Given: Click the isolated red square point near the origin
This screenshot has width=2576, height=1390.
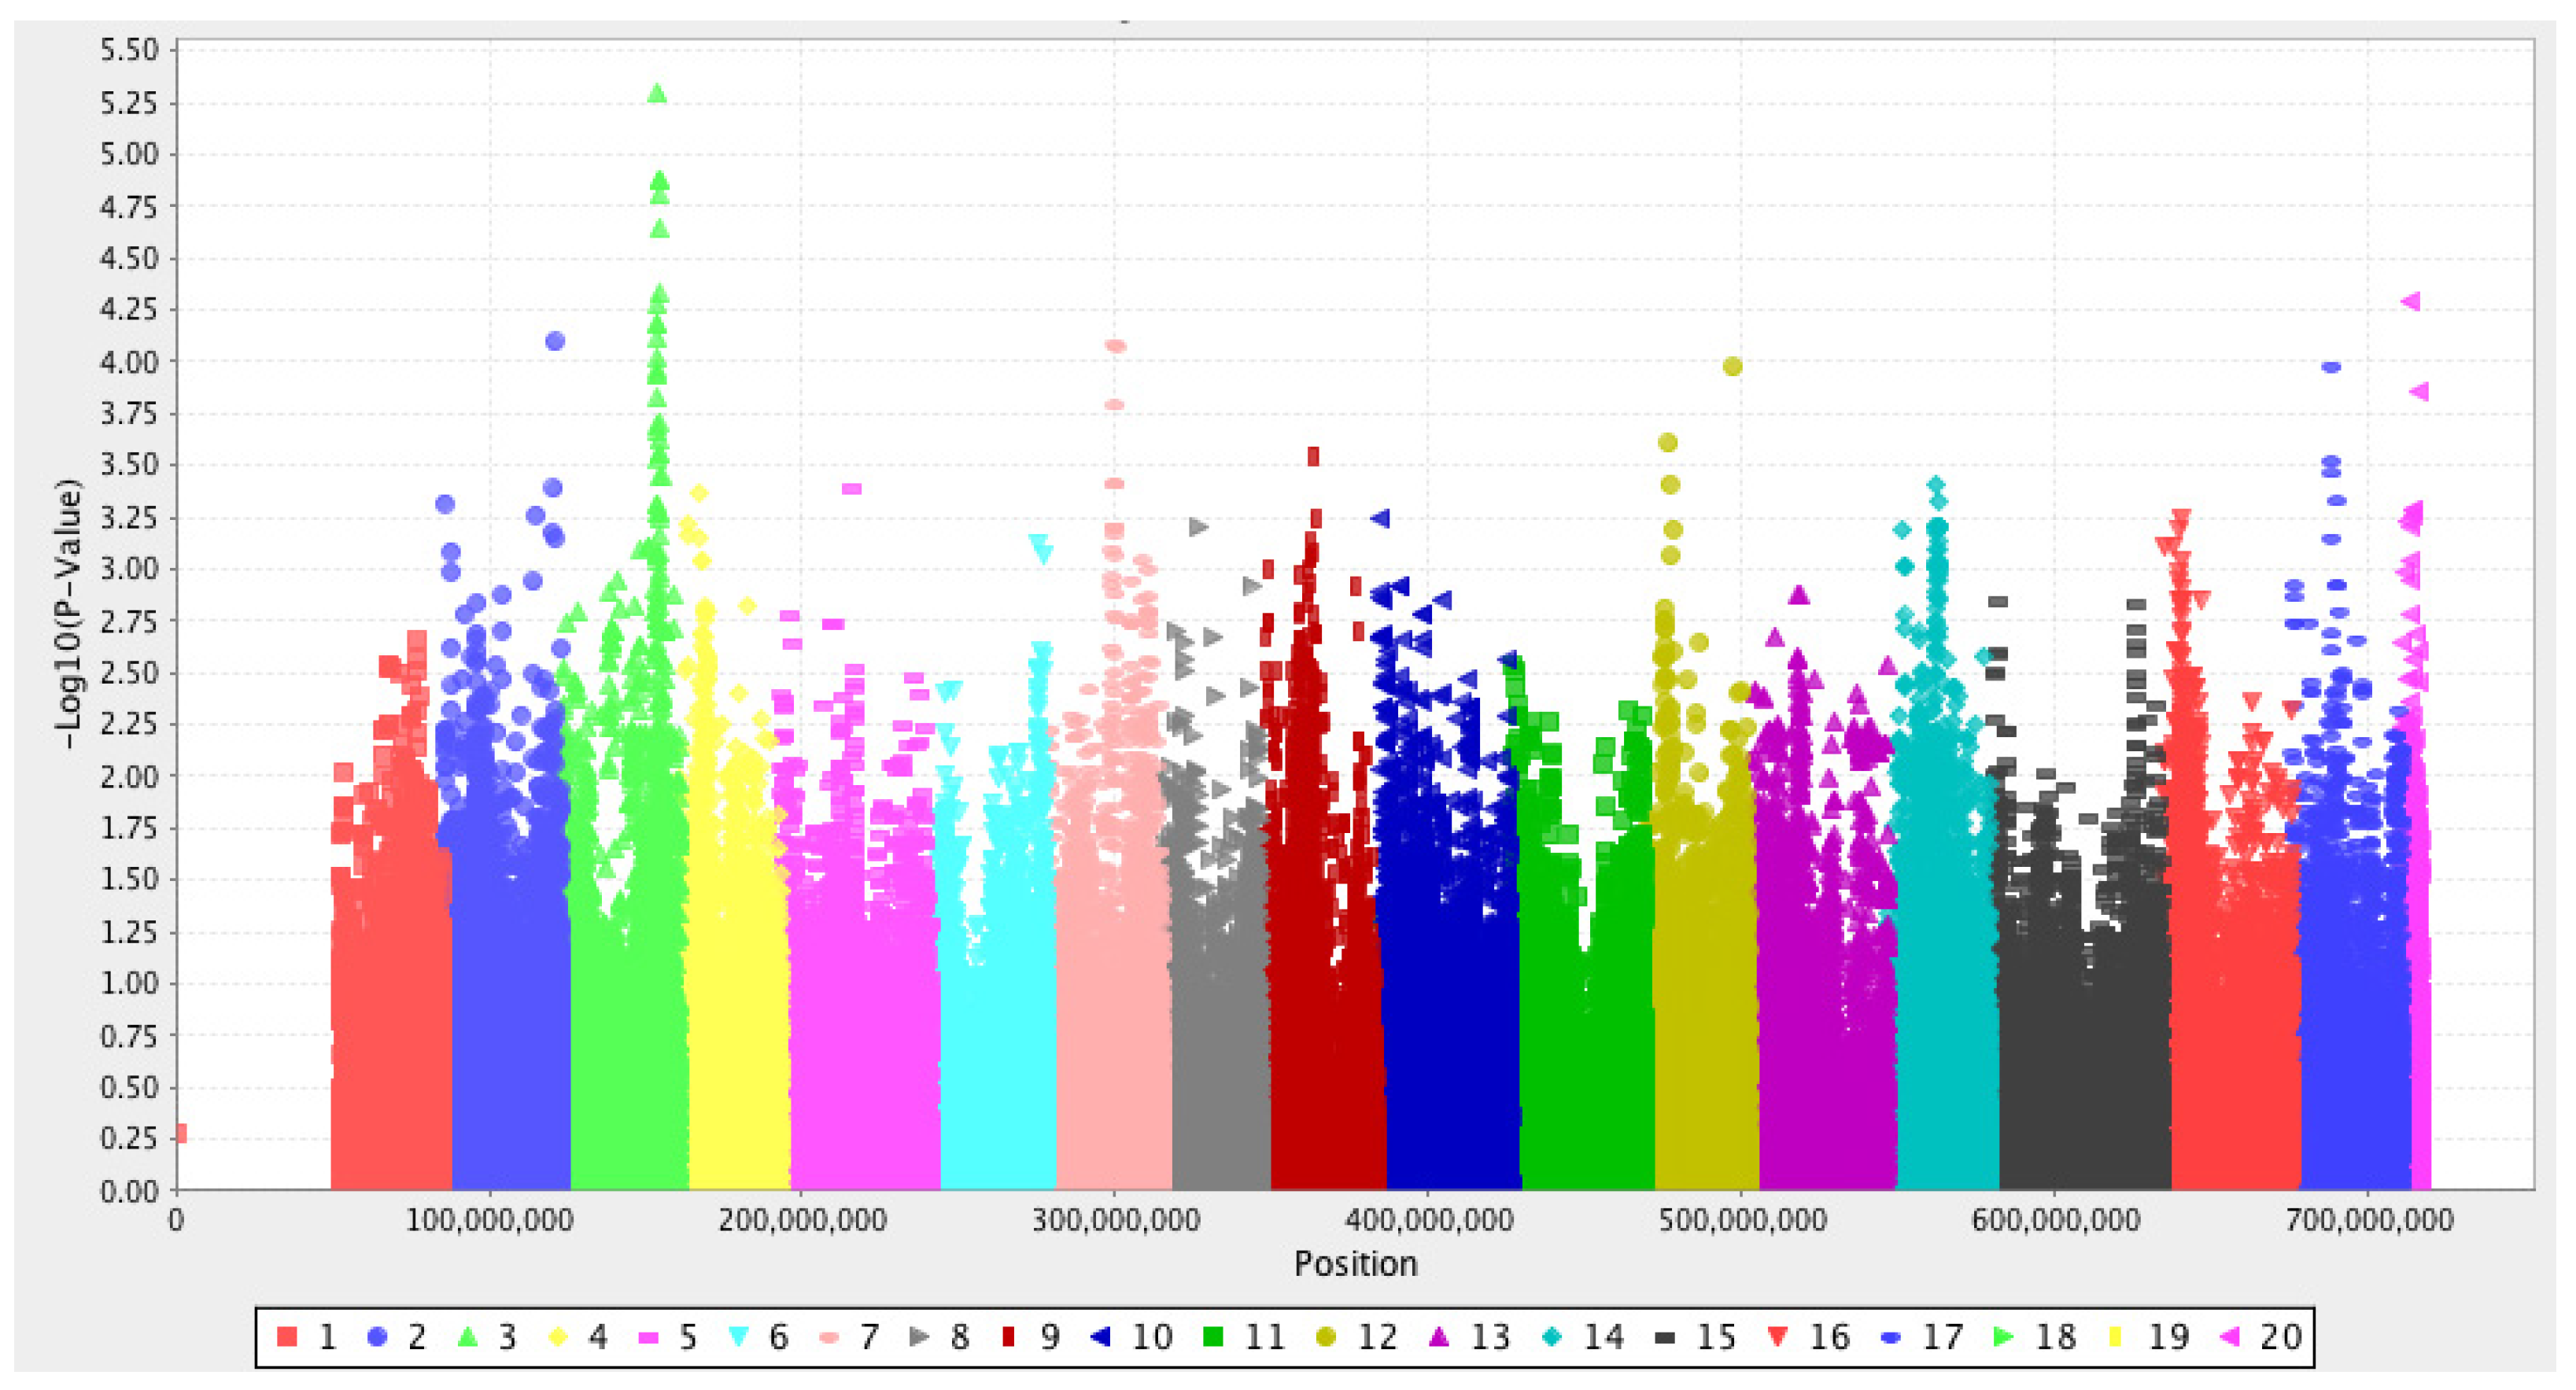Looking at the screenshot, I should point(181,1133).
